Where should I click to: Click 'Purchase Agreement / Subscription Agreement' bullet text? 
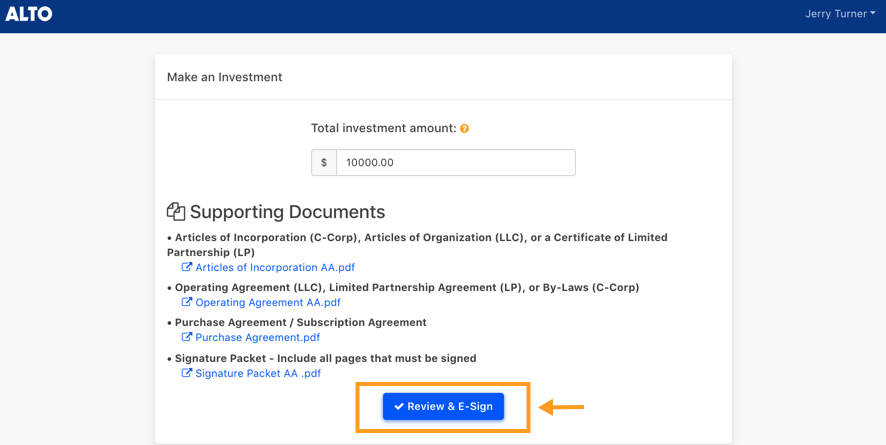tap(301, 322)
